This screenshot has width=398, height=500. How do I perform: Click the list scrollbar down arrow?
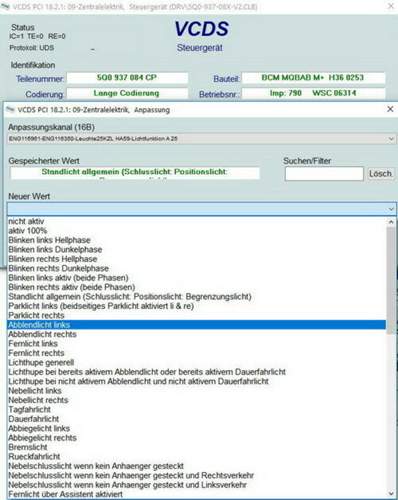391,493
